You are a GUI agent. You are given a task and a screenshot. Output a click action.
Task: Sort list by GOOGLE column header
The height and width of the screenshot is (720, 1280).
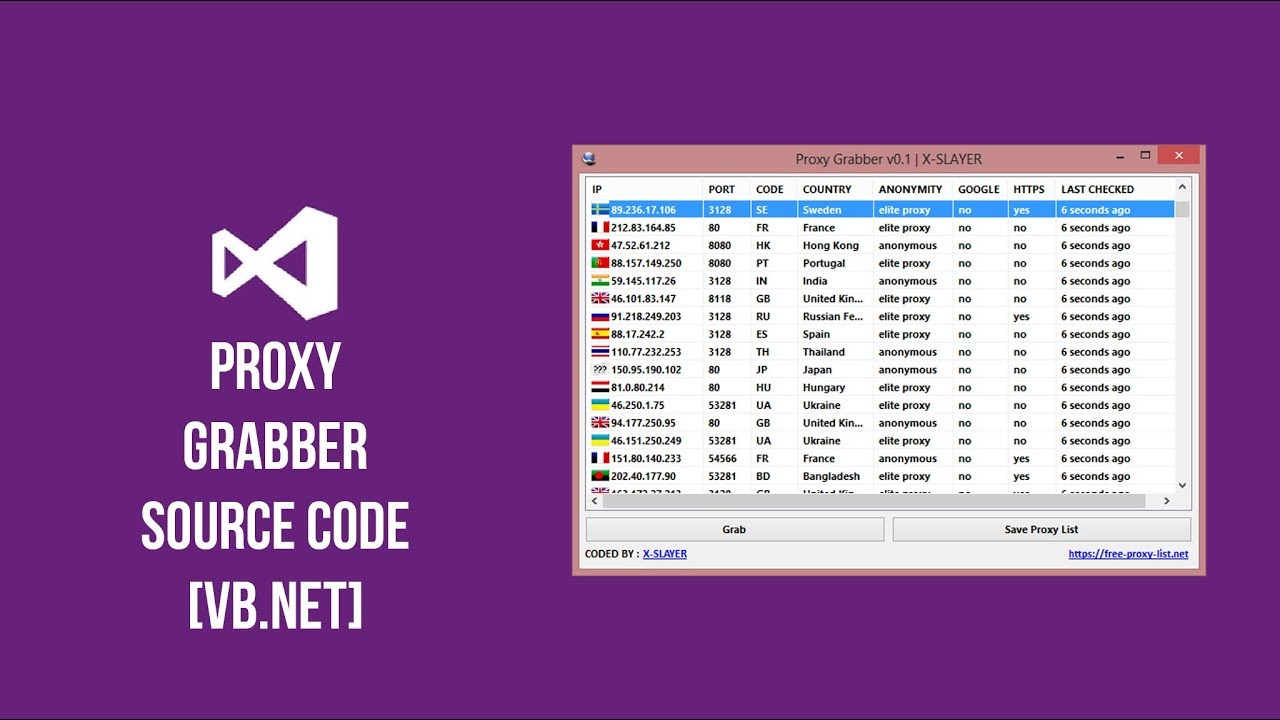point(980,189)
